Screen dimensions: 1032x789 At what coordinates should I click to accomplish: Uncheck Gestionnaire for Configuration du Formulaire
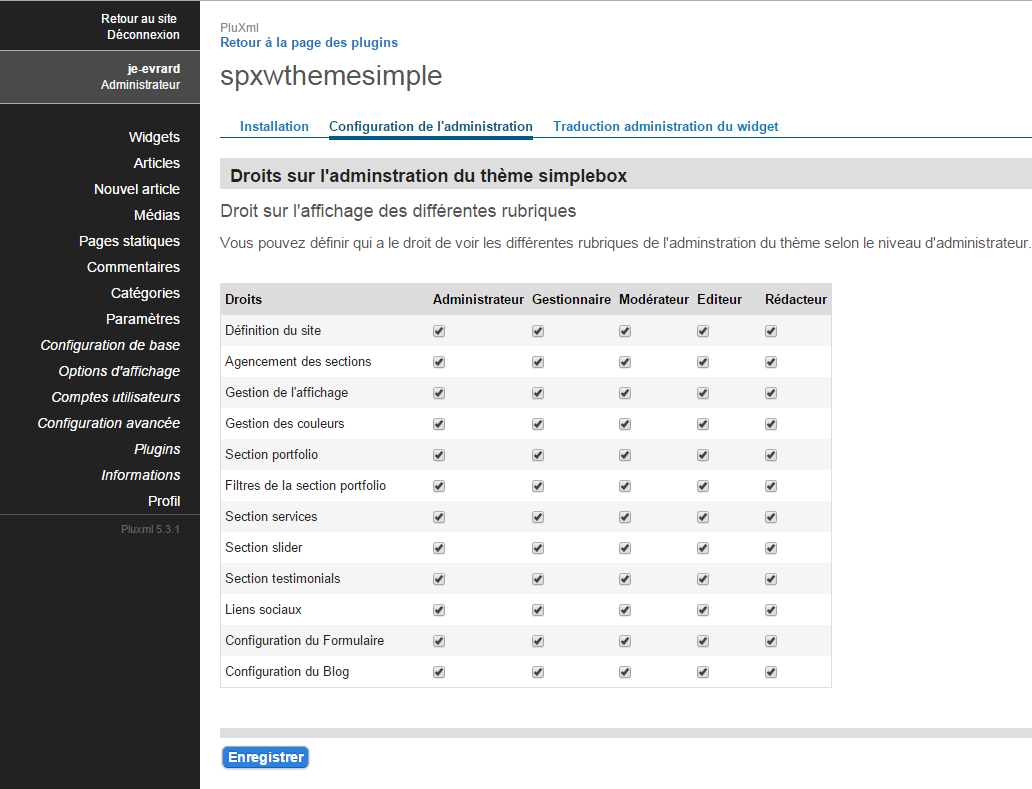tap(538, 641)
